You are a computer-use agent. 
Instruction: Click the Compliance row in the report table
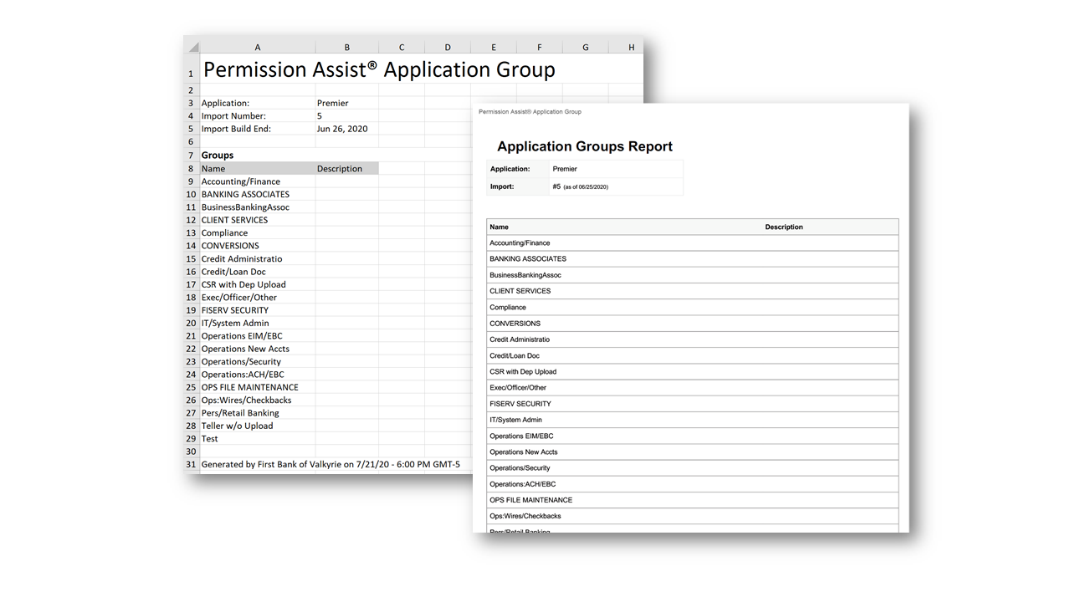point(510,307)
